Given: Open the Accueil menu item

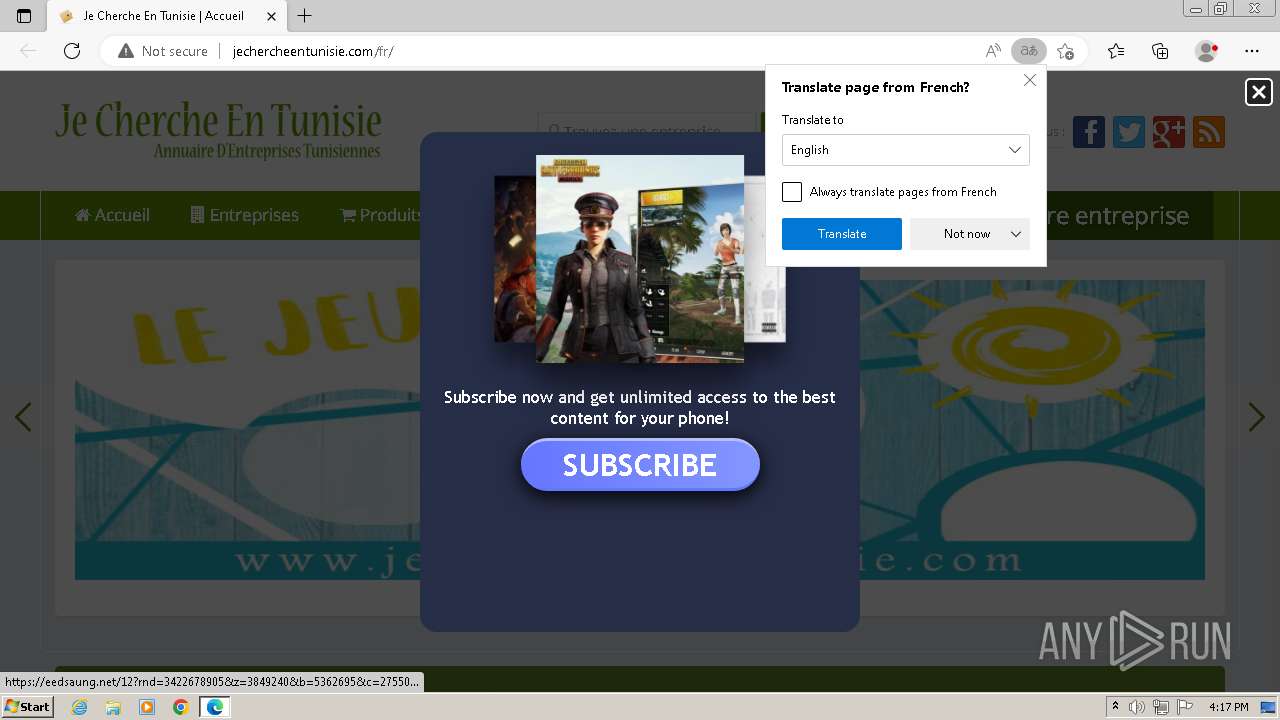Looking at the screenshot, I should pos(112,215).
